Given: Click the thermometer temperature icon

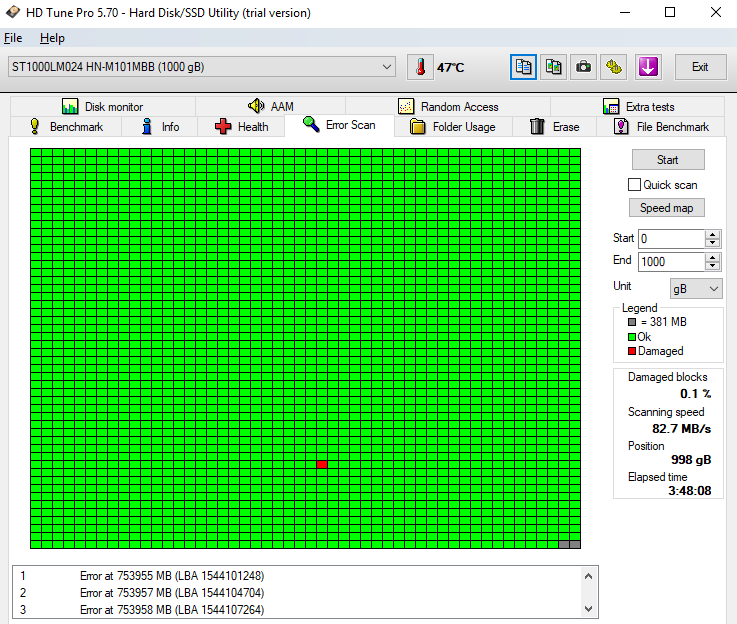Looking at the screenshot, I should 420,67.
